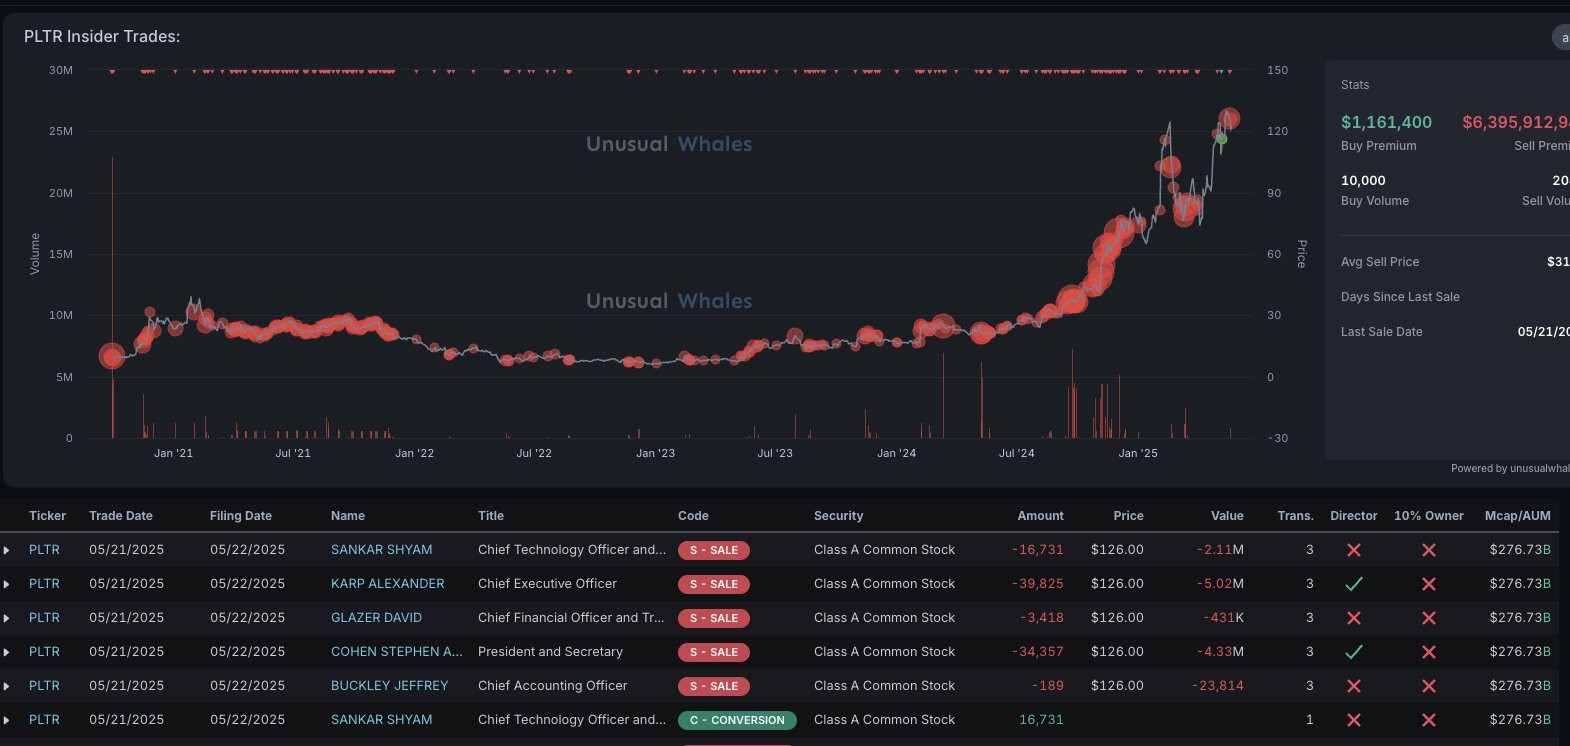Screen dimensions: 1570x746
Task: Click the -39,825 amount cell
Action: coord(1037,584)
